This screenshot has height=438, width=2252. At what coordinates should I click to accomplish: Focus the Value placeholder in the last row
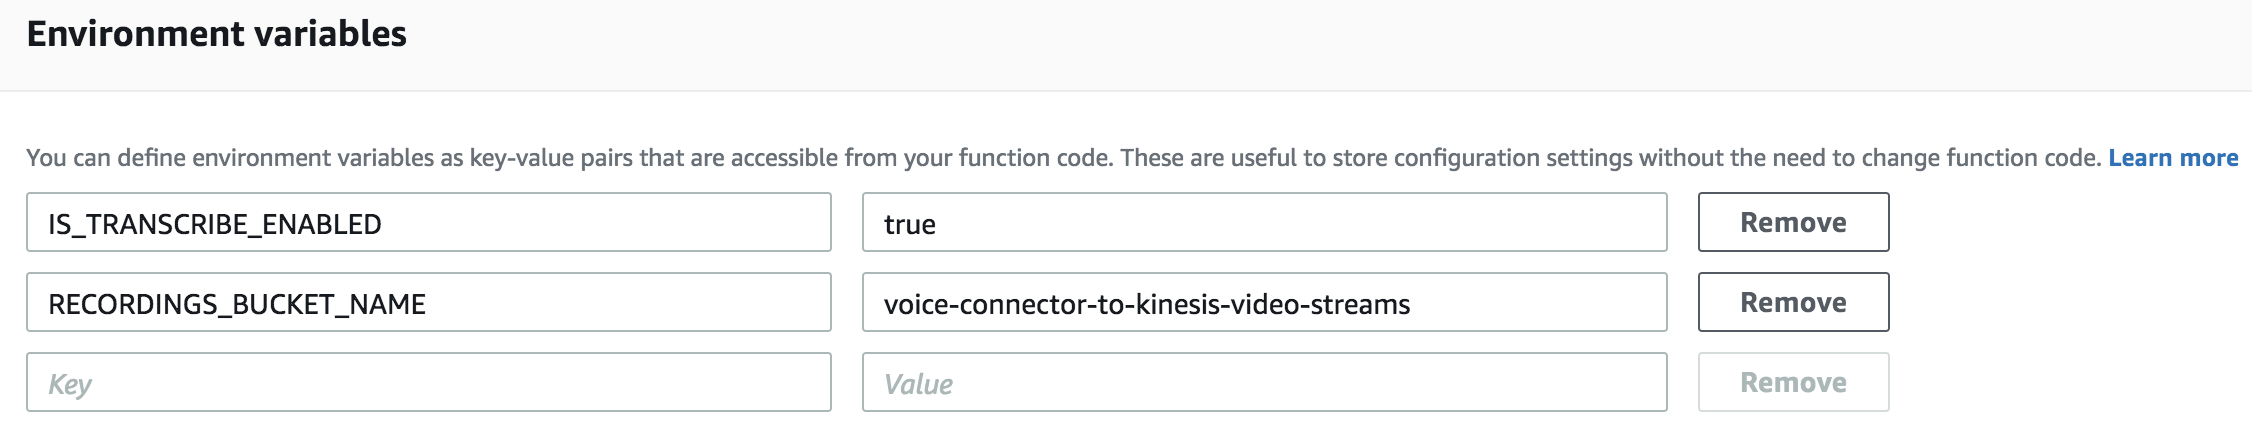(1264, 383)
